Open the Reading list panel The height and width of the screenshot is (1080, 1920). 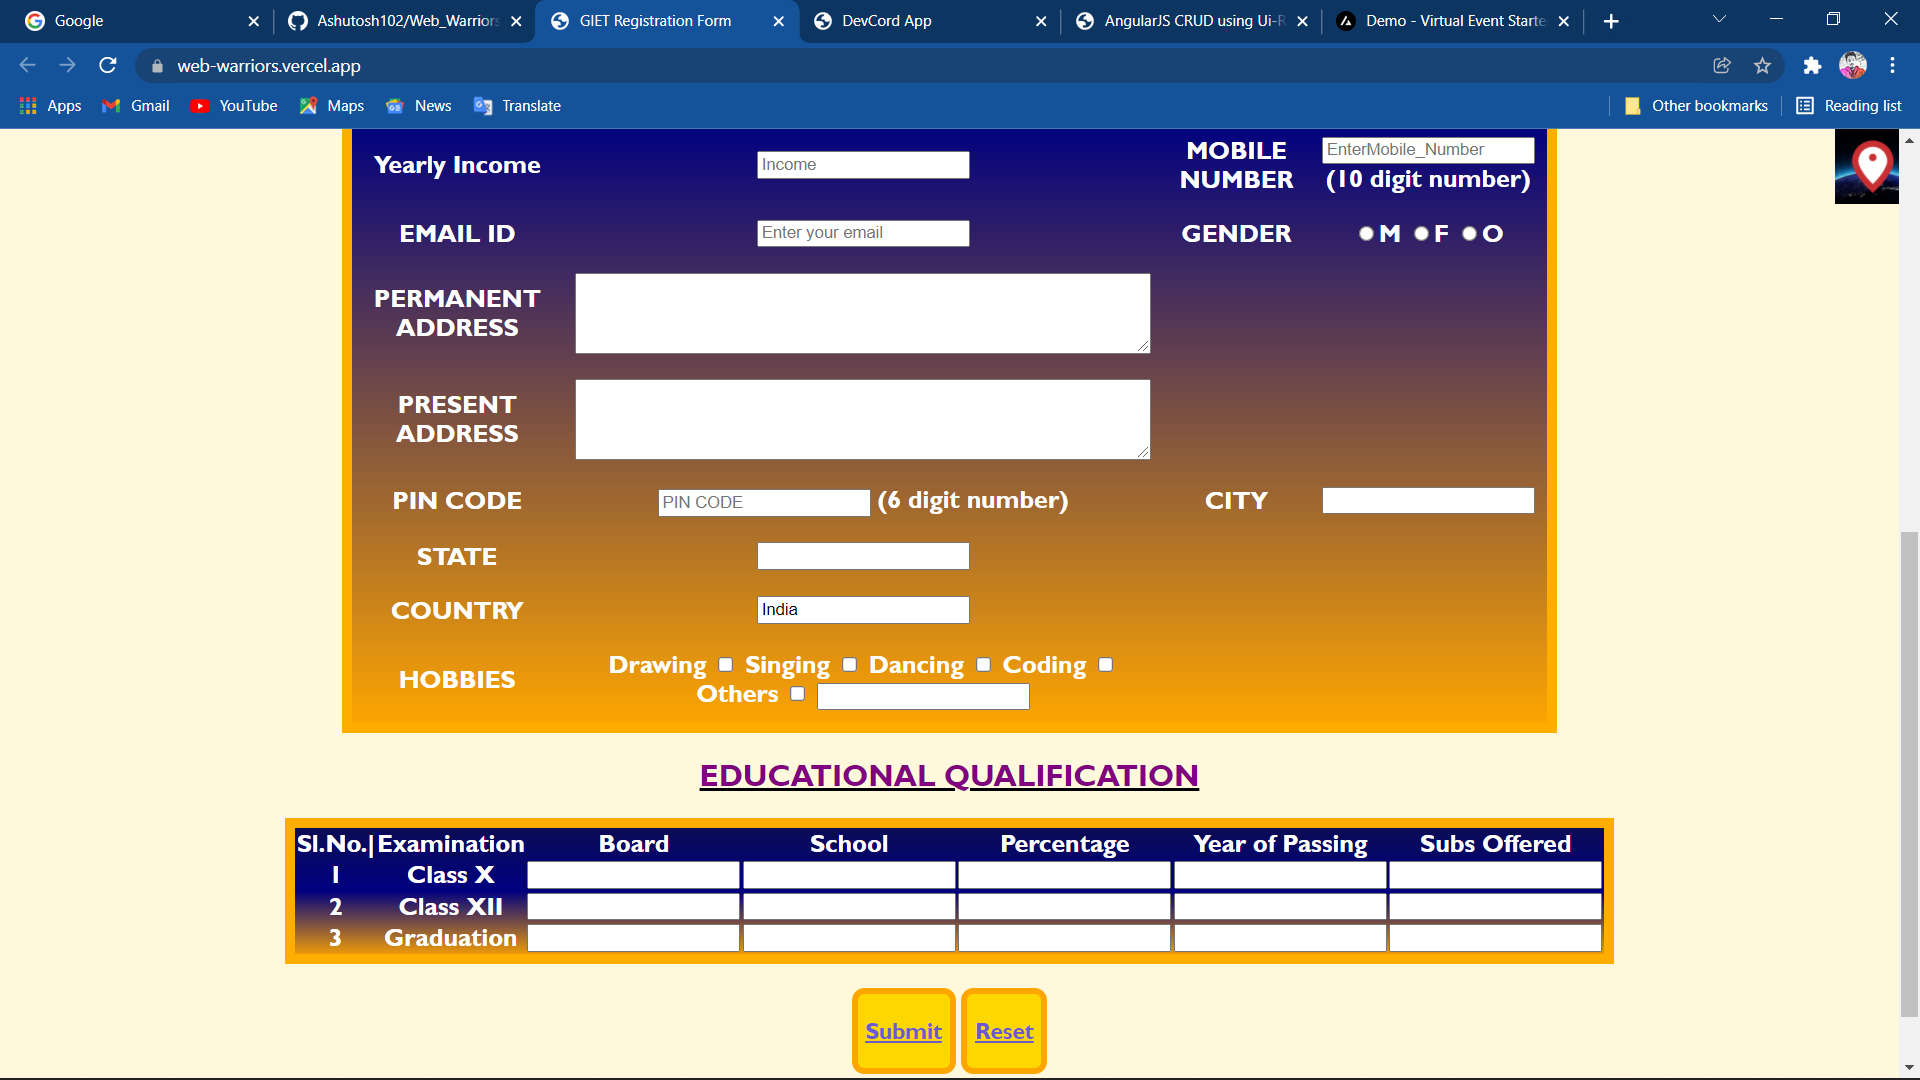(1849, 106)
